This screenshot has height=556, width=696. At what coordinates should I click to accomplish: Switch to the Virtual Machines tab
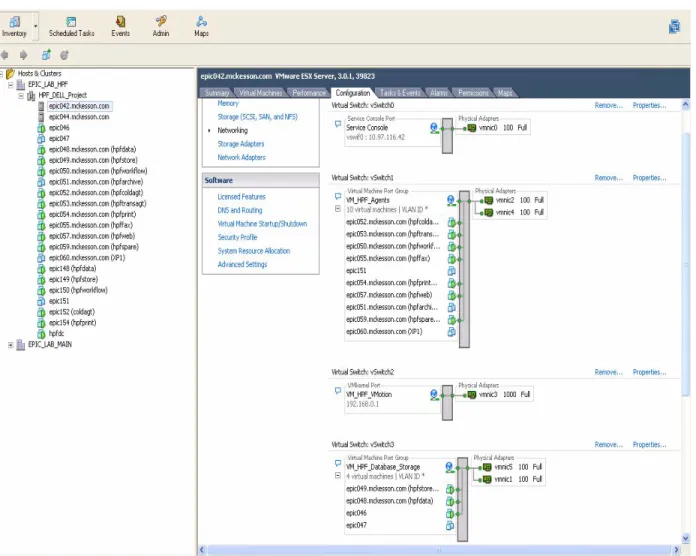pyautogui.click(x=261, y=93)
